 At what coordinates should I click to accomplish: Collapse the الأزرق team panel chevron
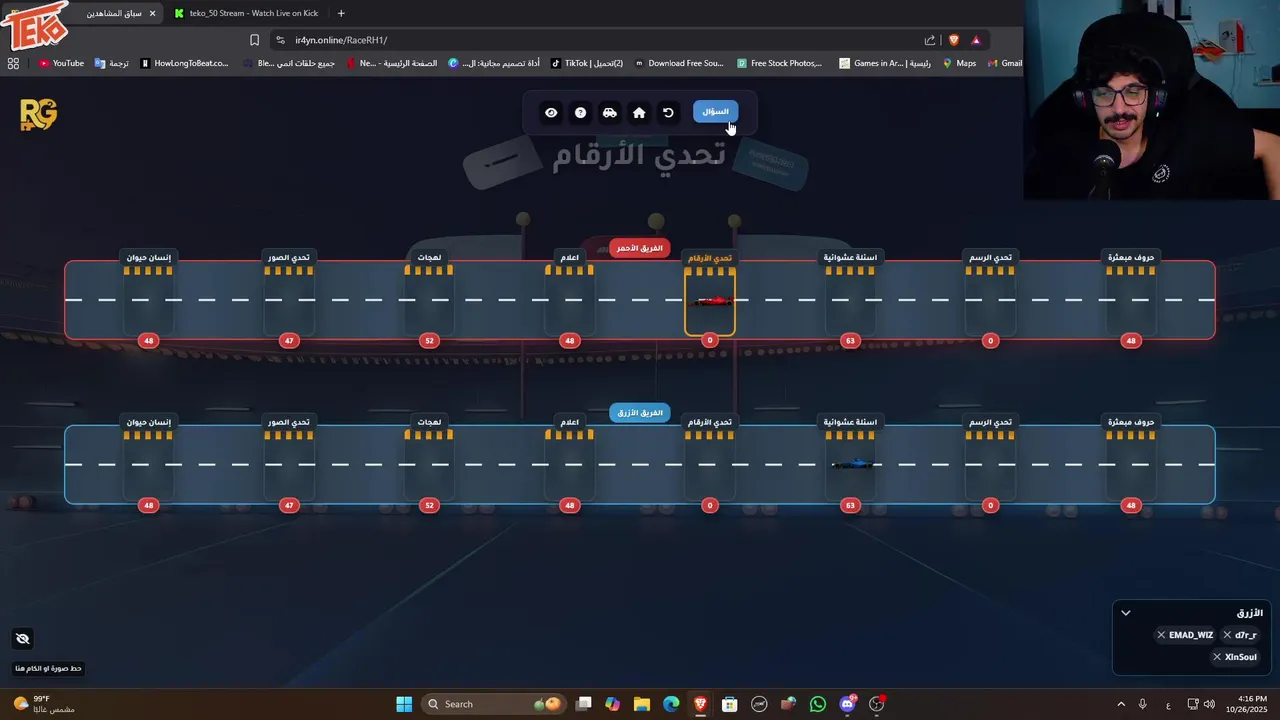point(1126,613)
